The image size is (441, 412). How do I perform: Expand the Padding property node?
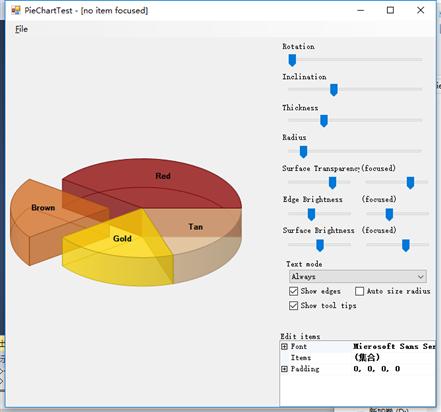coord(284,369)
